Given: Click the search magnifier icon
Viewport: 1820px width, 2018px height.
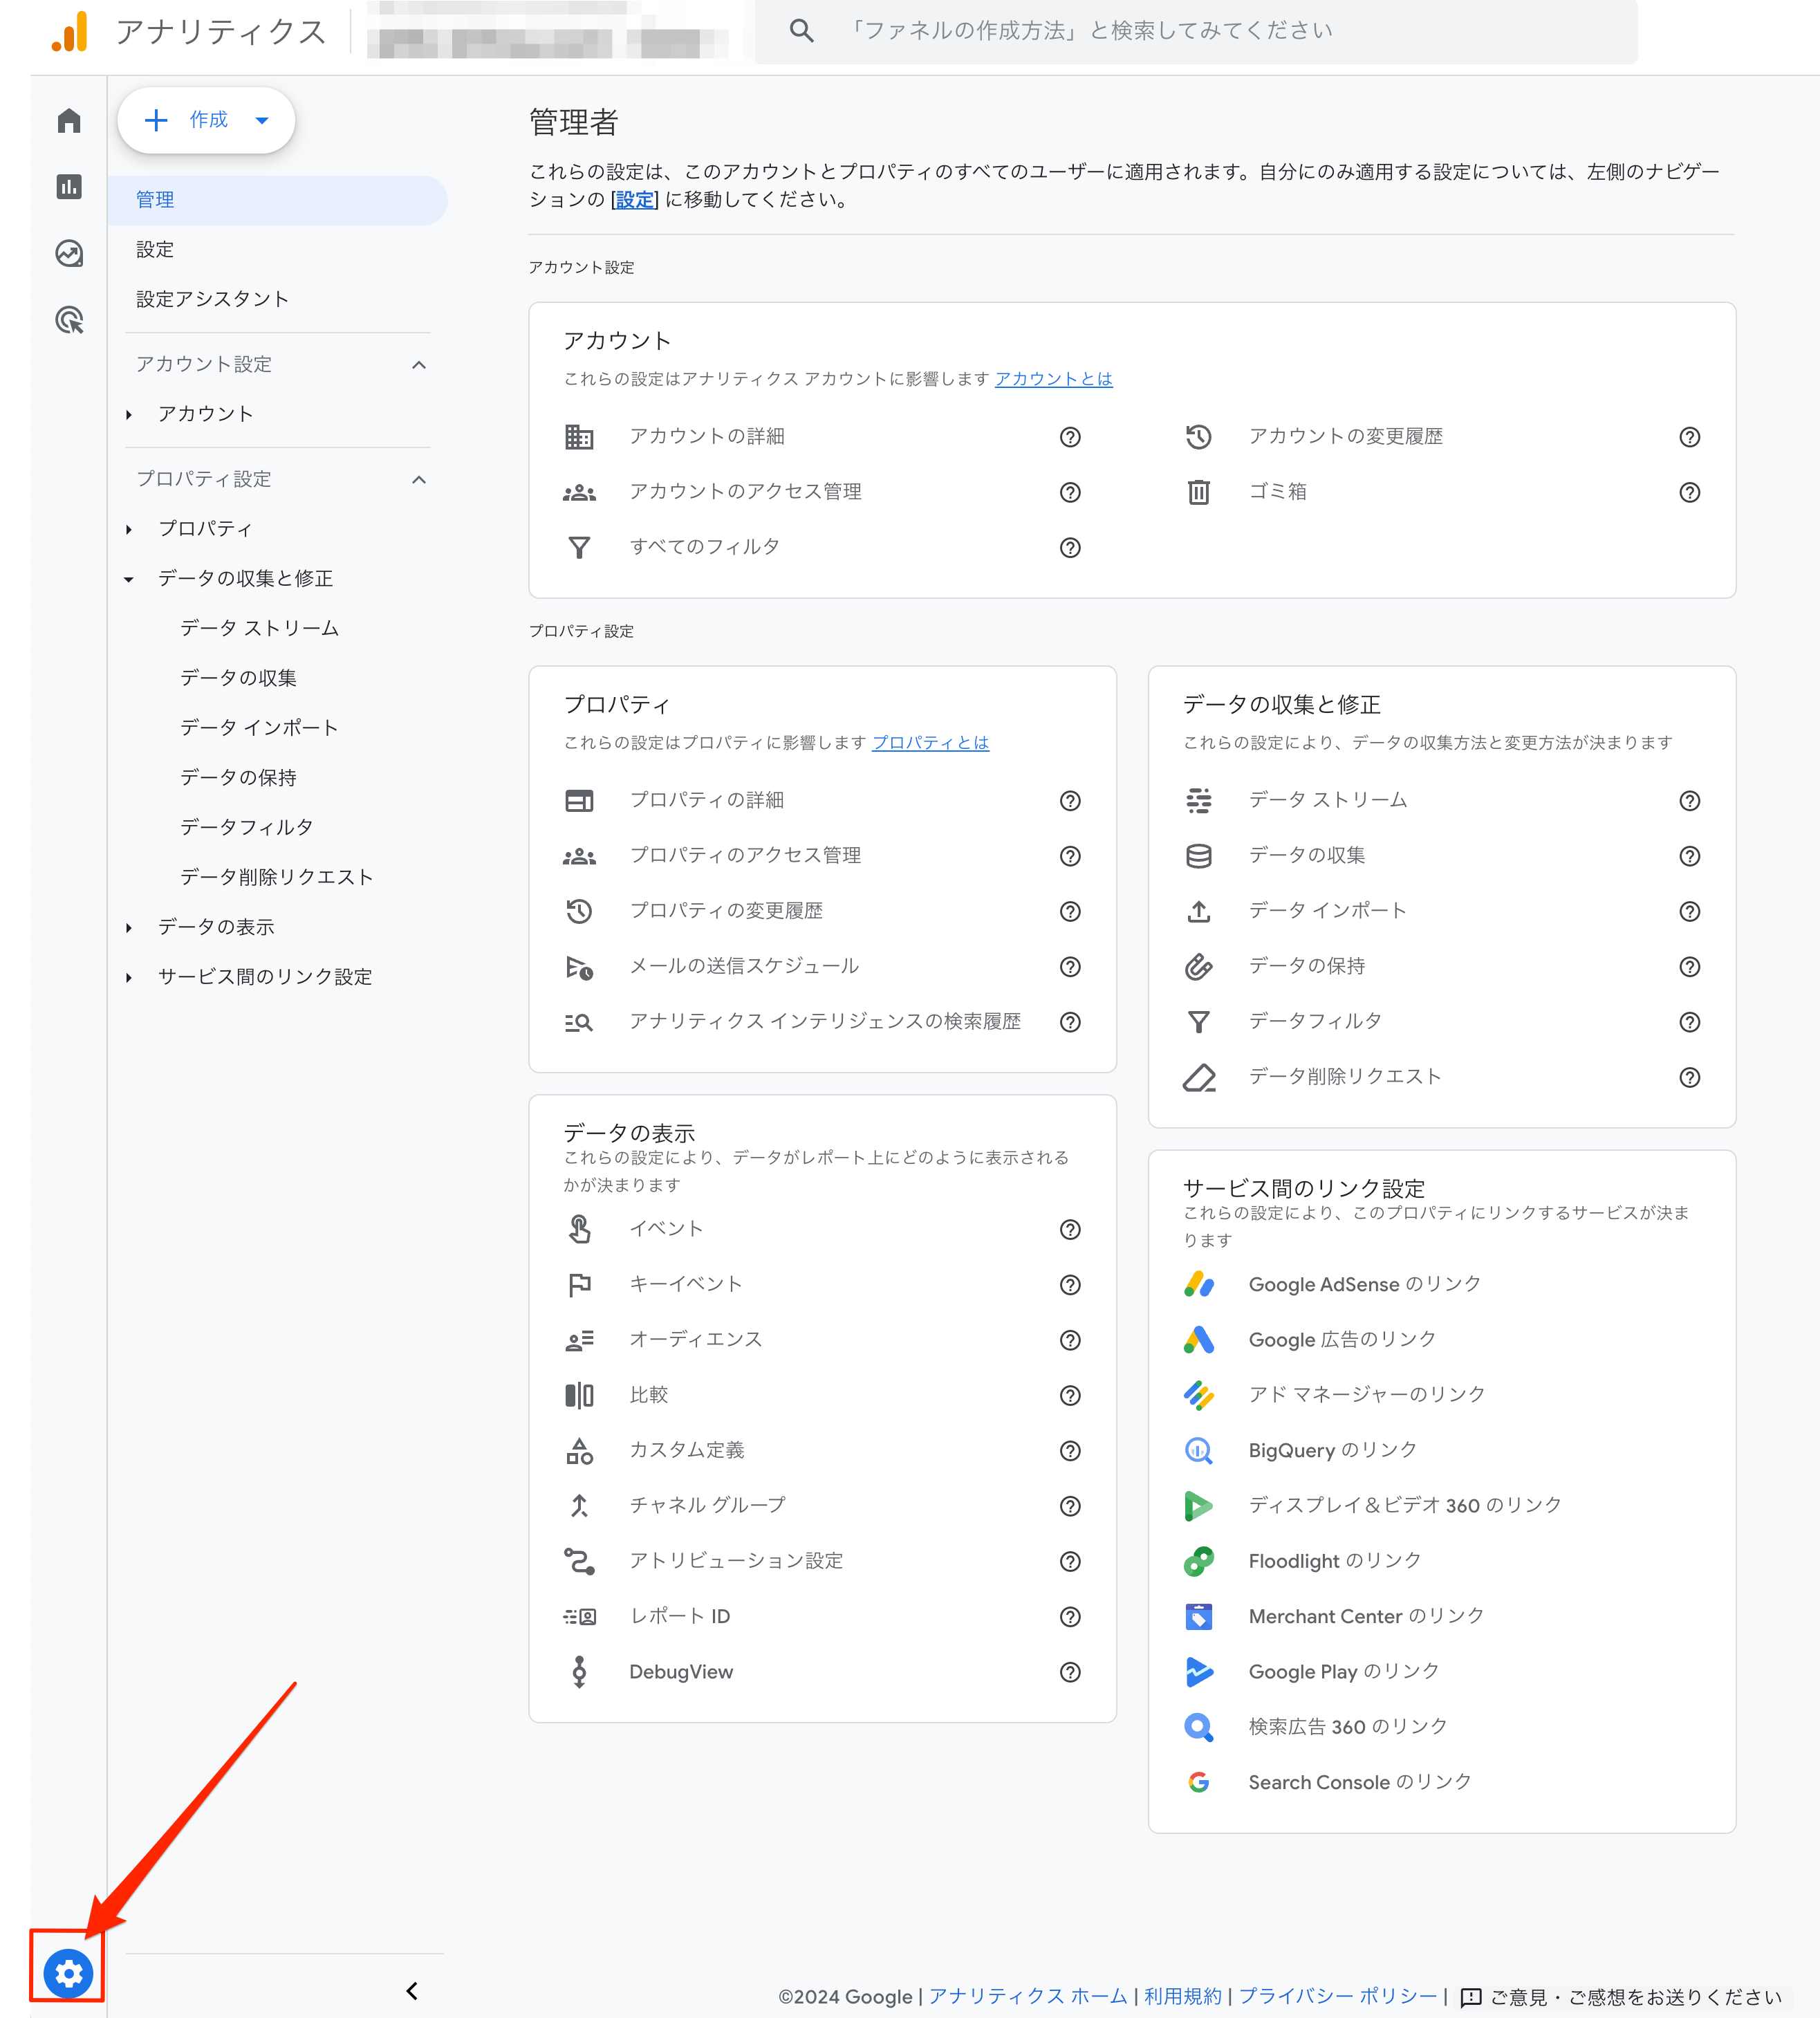Looking at the screenshot, I should 801,31.
